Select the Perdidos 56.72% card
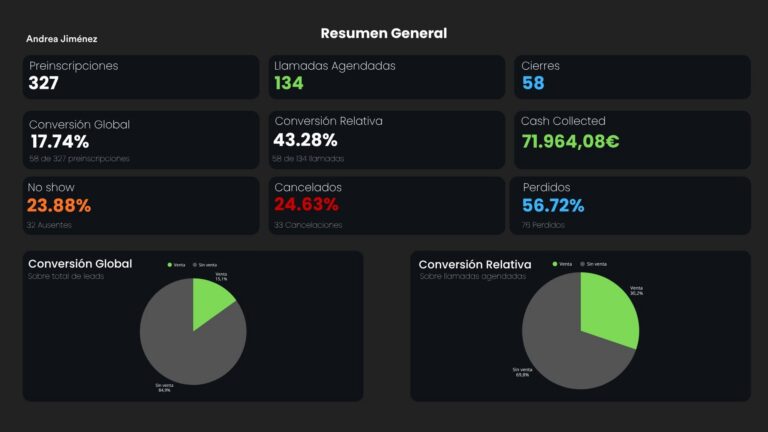Viewport: 768px width, 432px height. (x=630, y=206)
